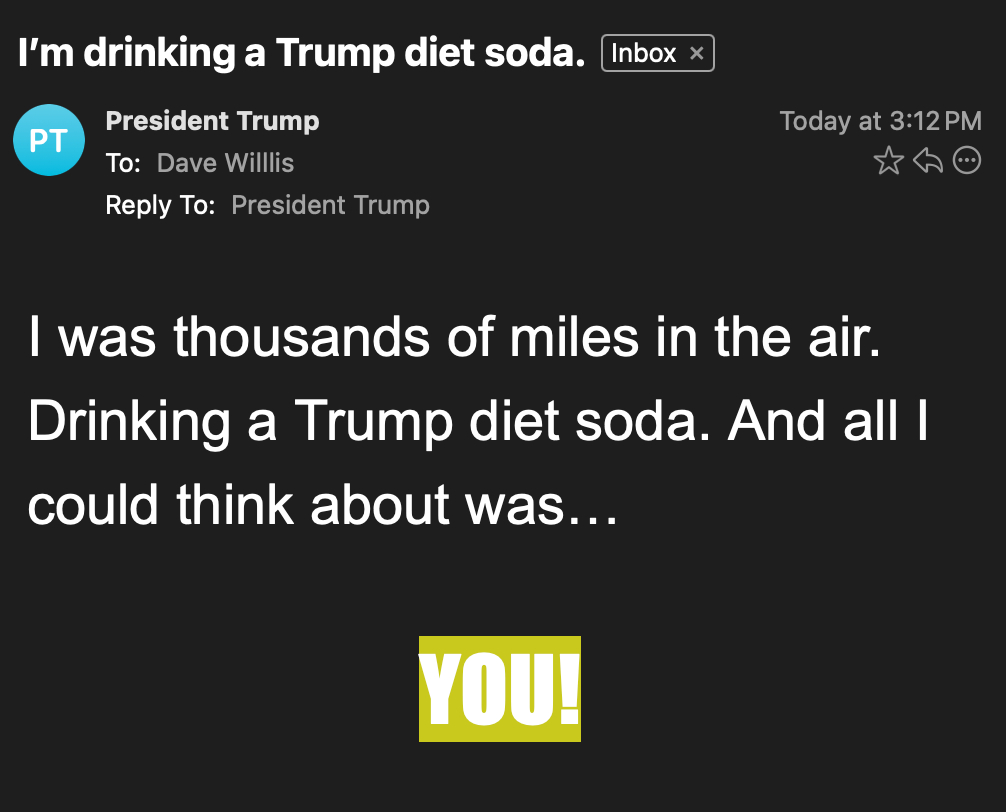Click the "Reply To:" field label

(160, 205)
